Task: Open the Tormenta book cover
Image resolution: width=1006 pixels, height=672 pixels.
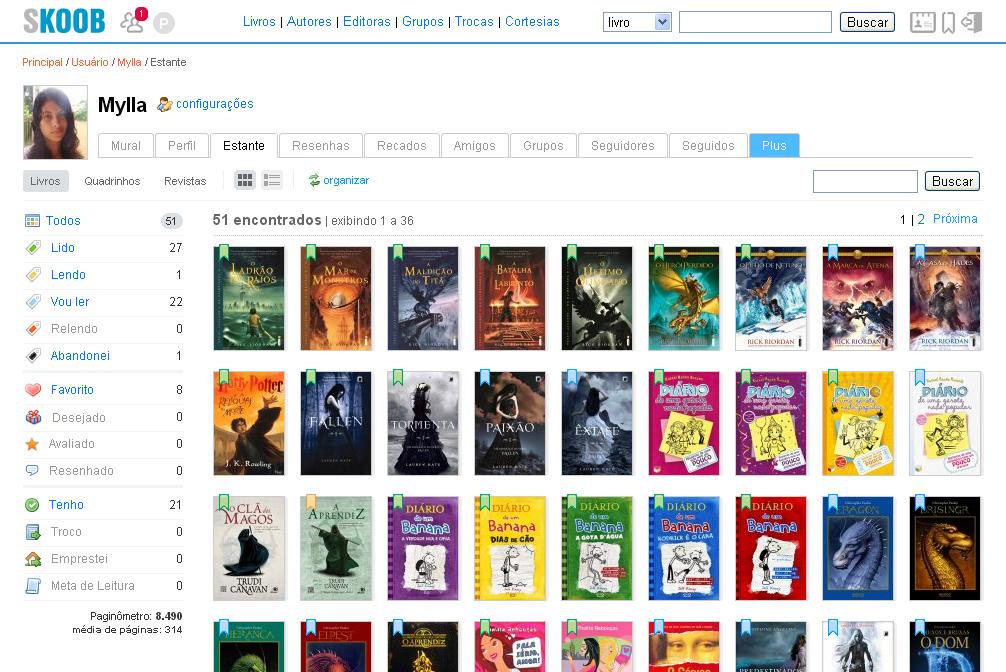Action: 423,424
